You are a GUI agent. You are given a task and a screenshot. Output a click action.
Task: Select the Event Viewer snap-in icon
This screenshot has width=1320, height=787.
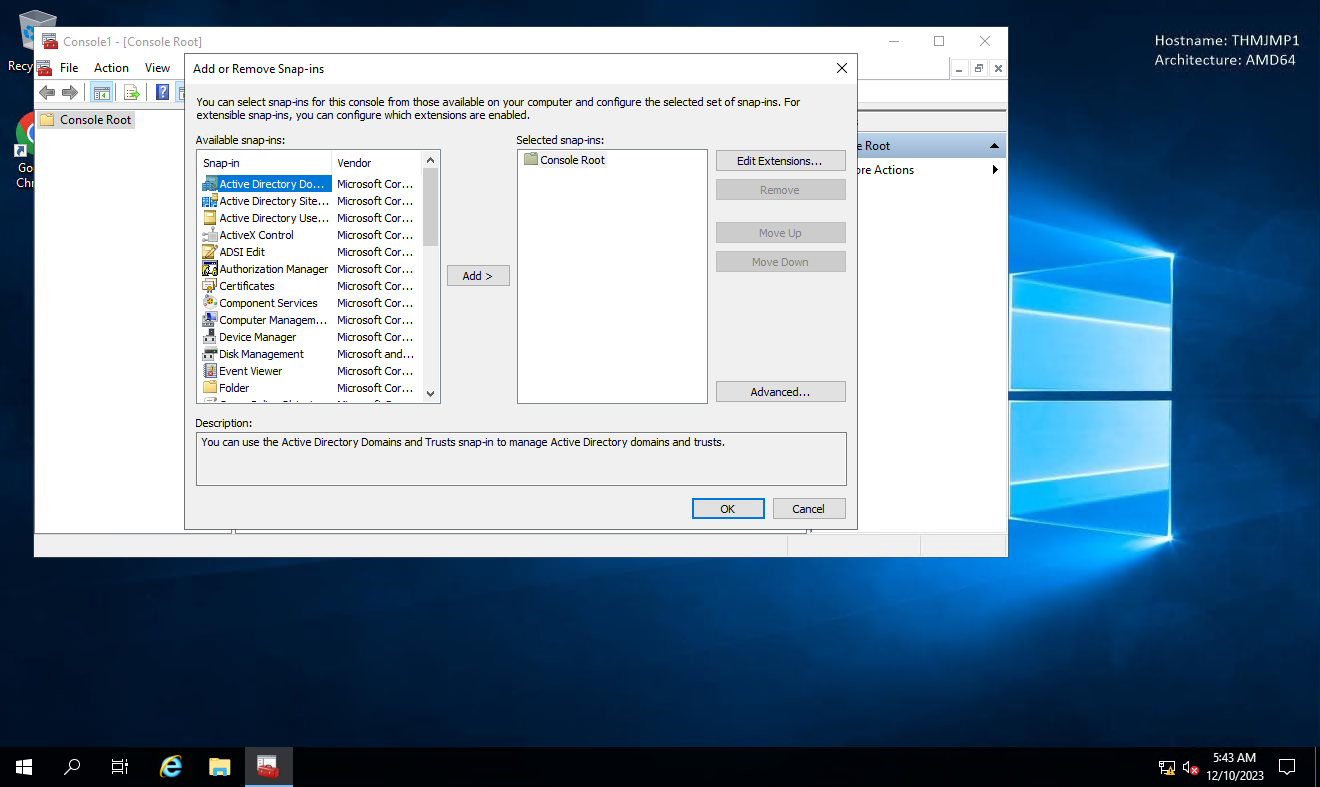[x=210, y=371]
